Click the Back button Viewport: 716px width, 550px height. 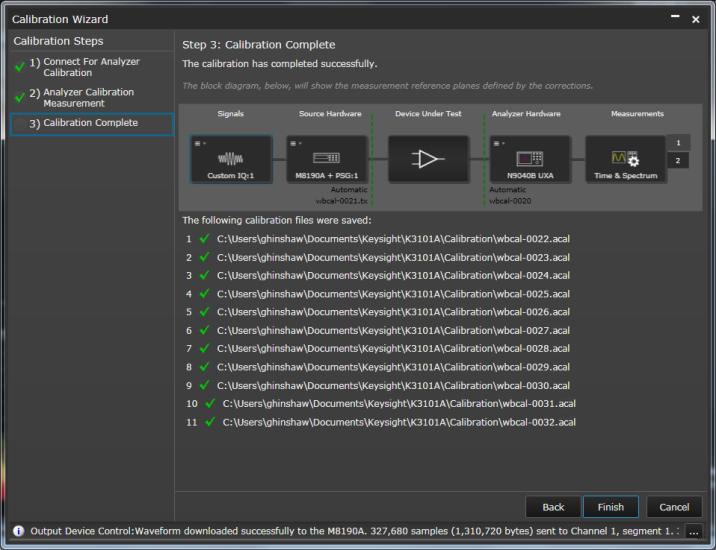(553, 507)
